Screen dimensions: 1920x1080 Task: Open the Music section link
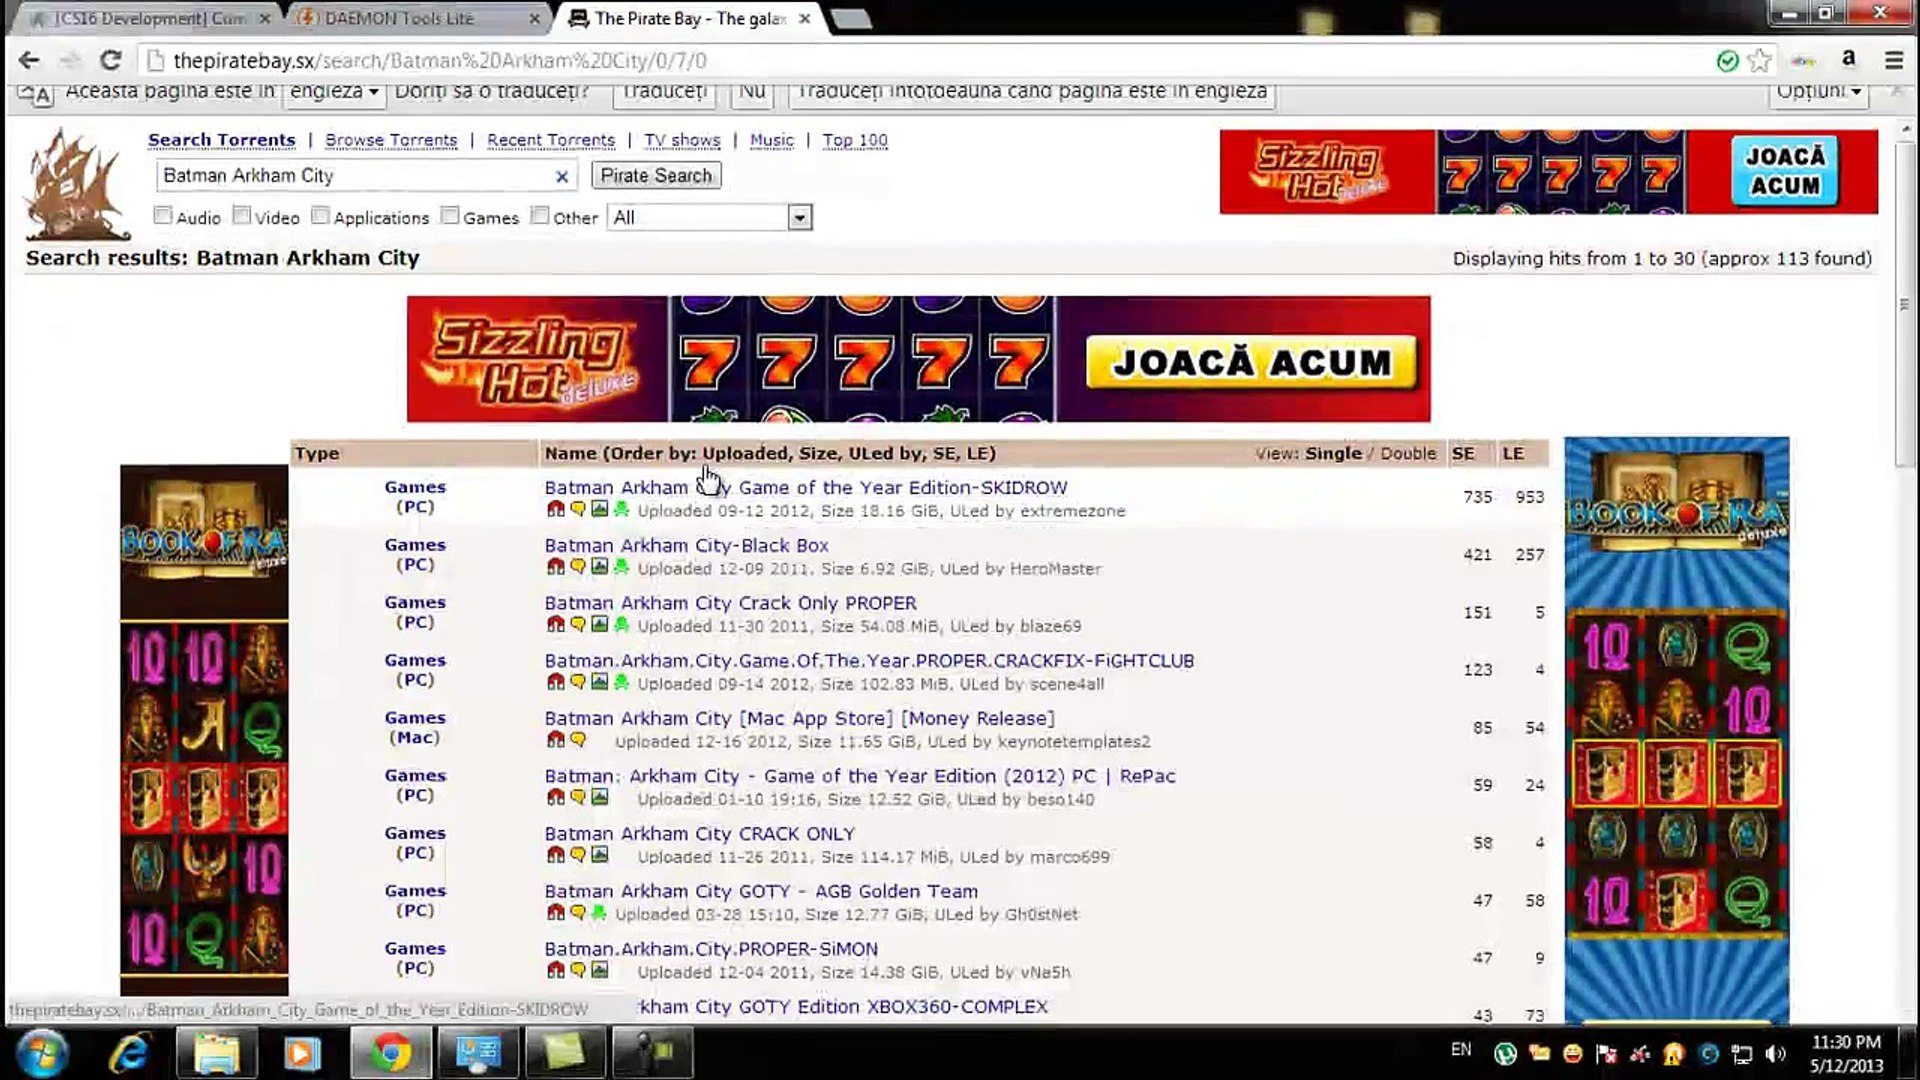pos(772,140)
